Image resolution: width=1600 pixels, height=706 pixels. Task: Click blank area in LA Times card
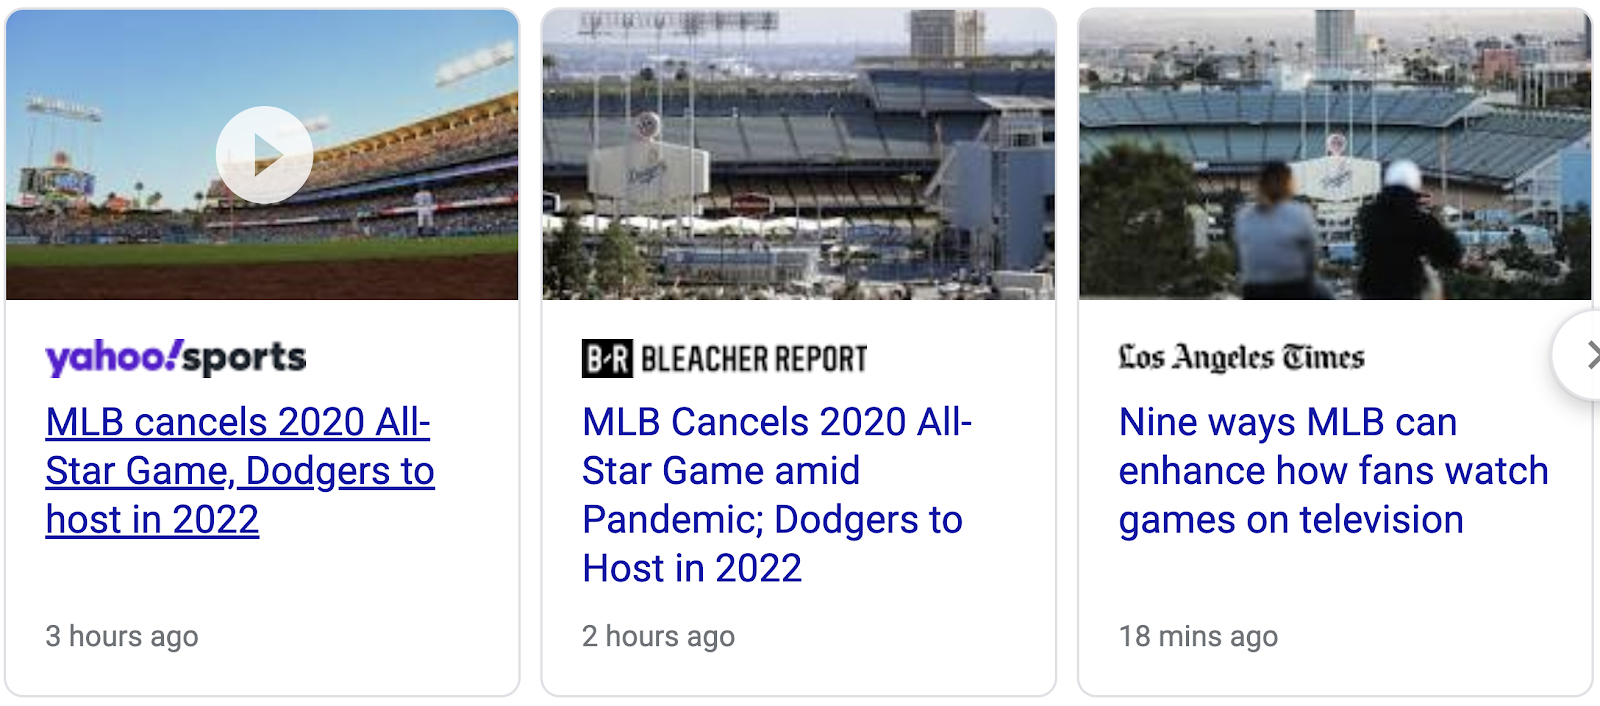1400,590
